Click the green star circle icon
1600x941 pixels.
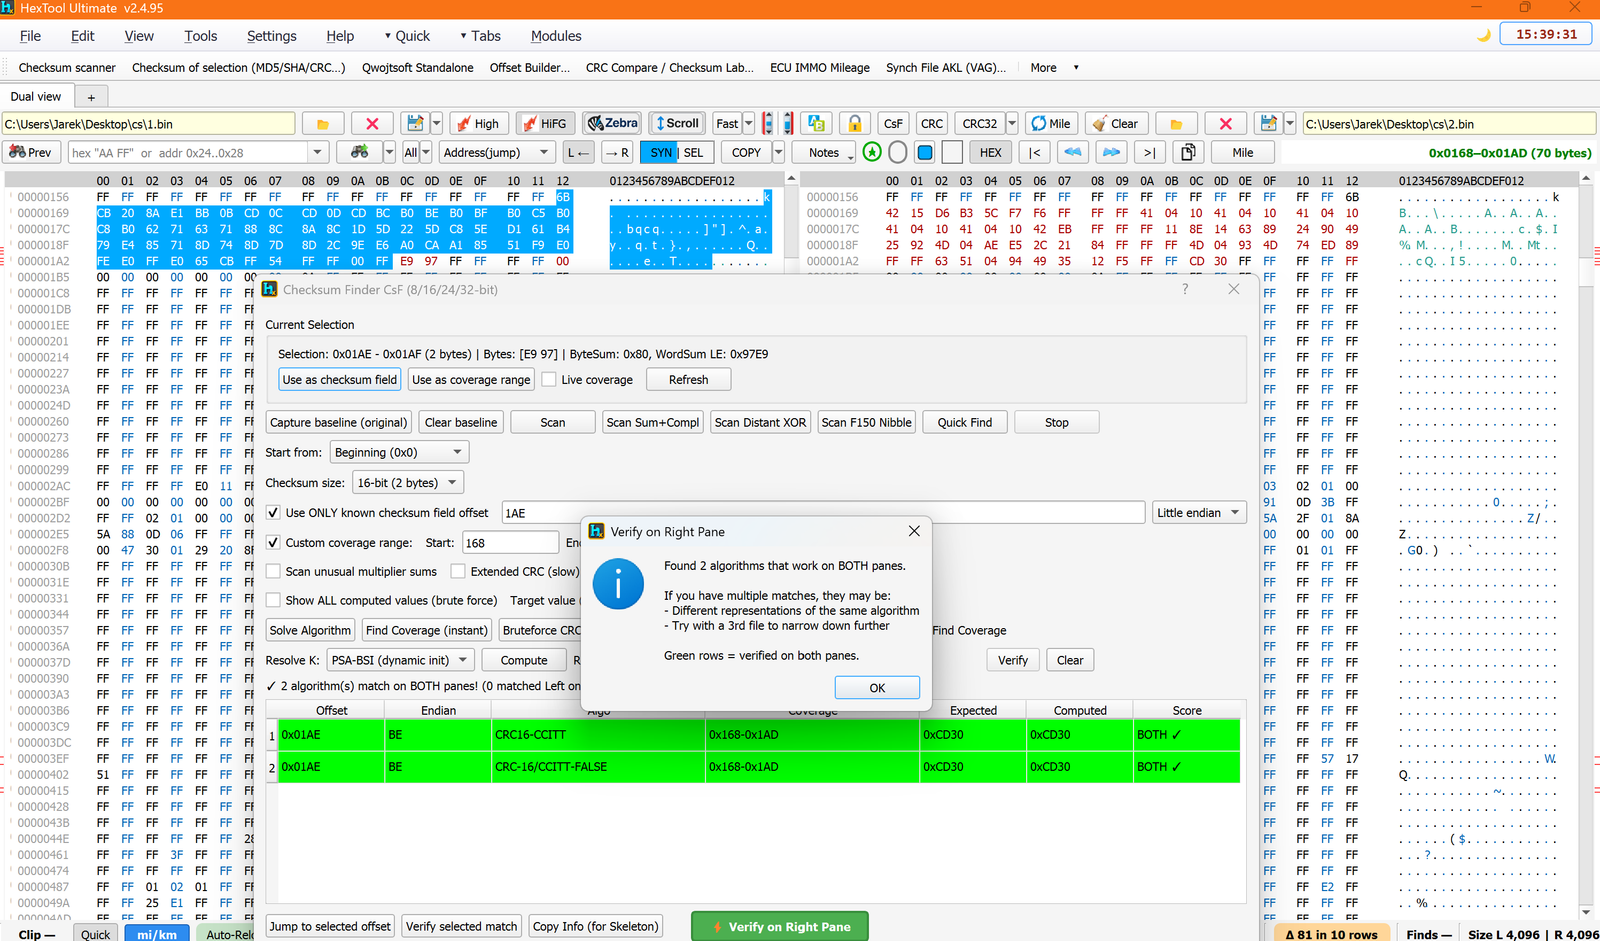[872, 152]
